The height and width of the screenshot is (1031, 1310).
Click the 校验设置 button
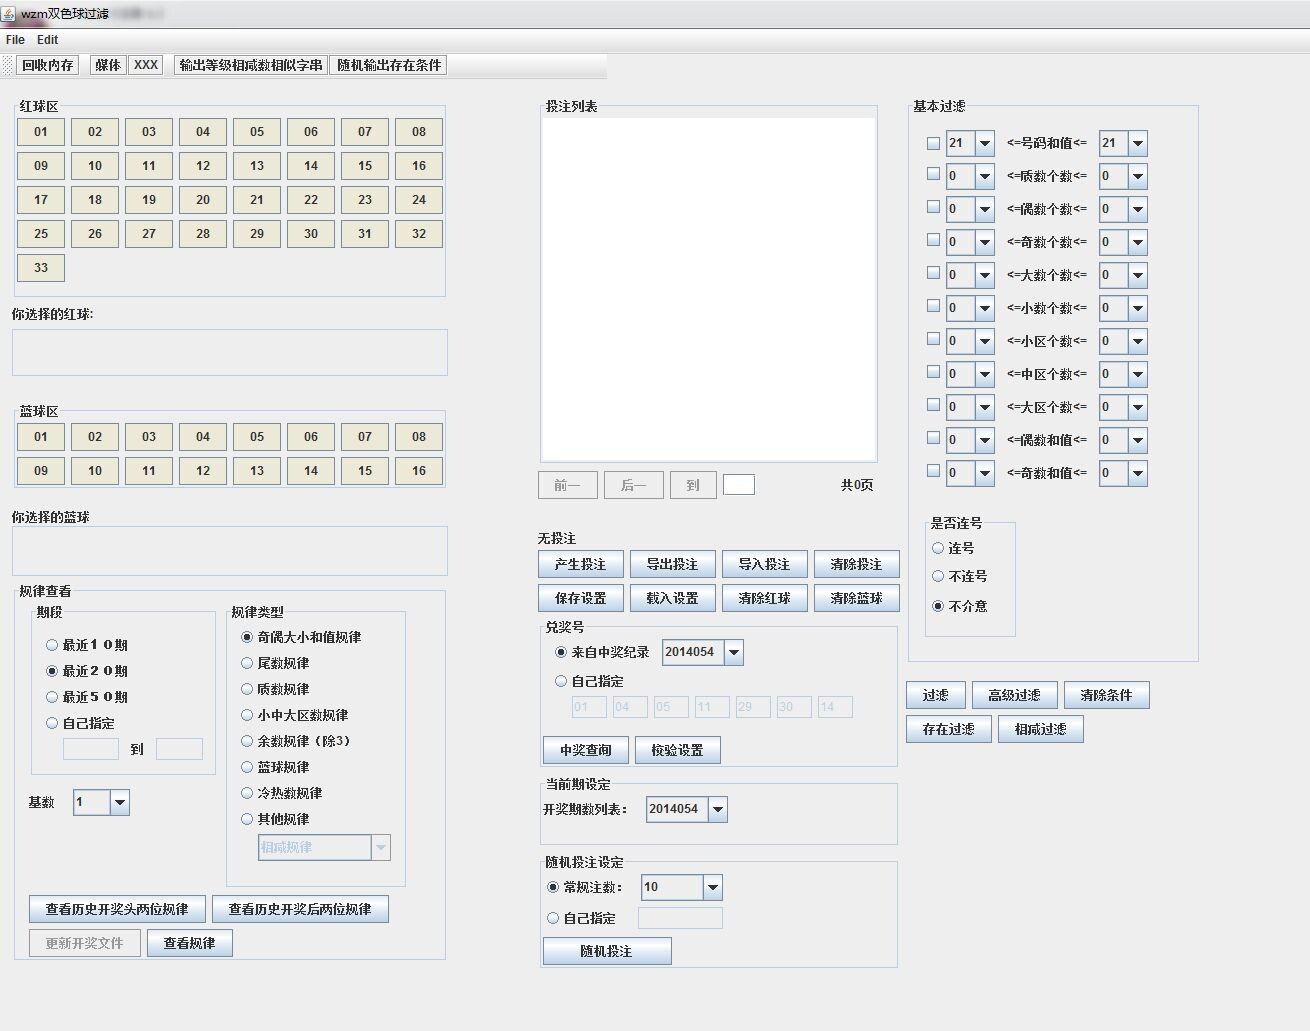677,750
